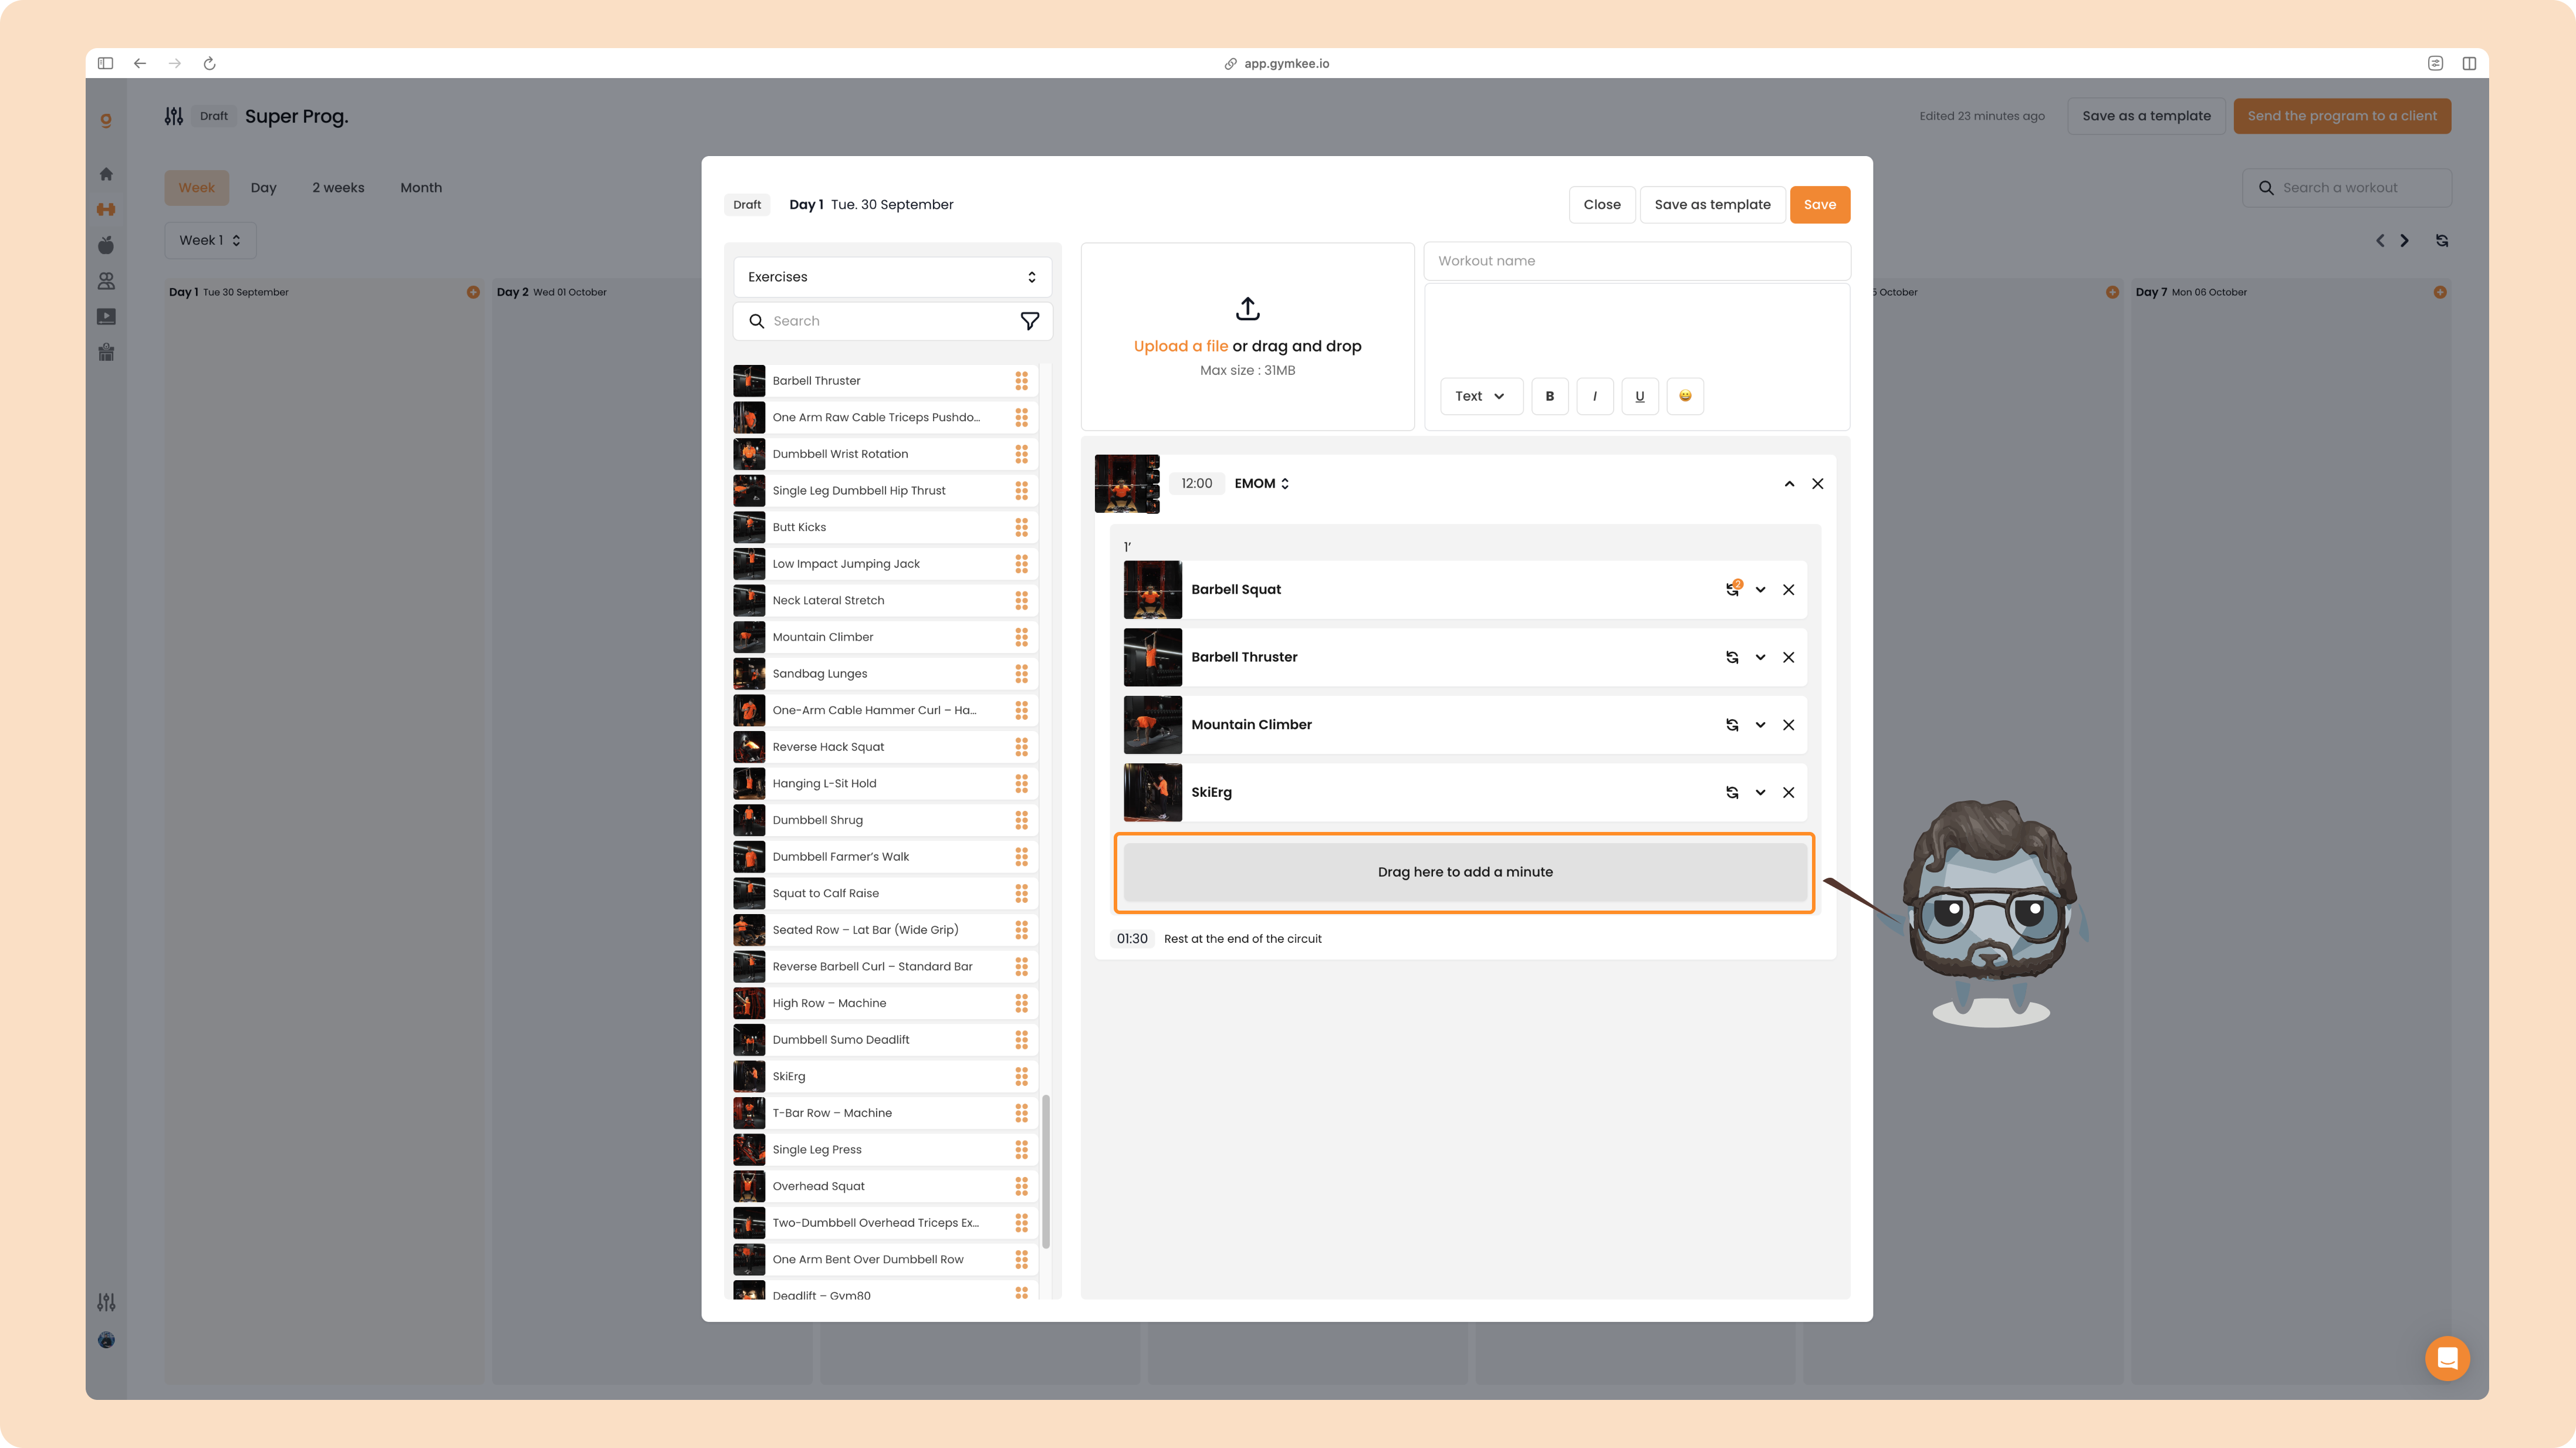Toggle underline formatting

click(x=1639, y=396)
